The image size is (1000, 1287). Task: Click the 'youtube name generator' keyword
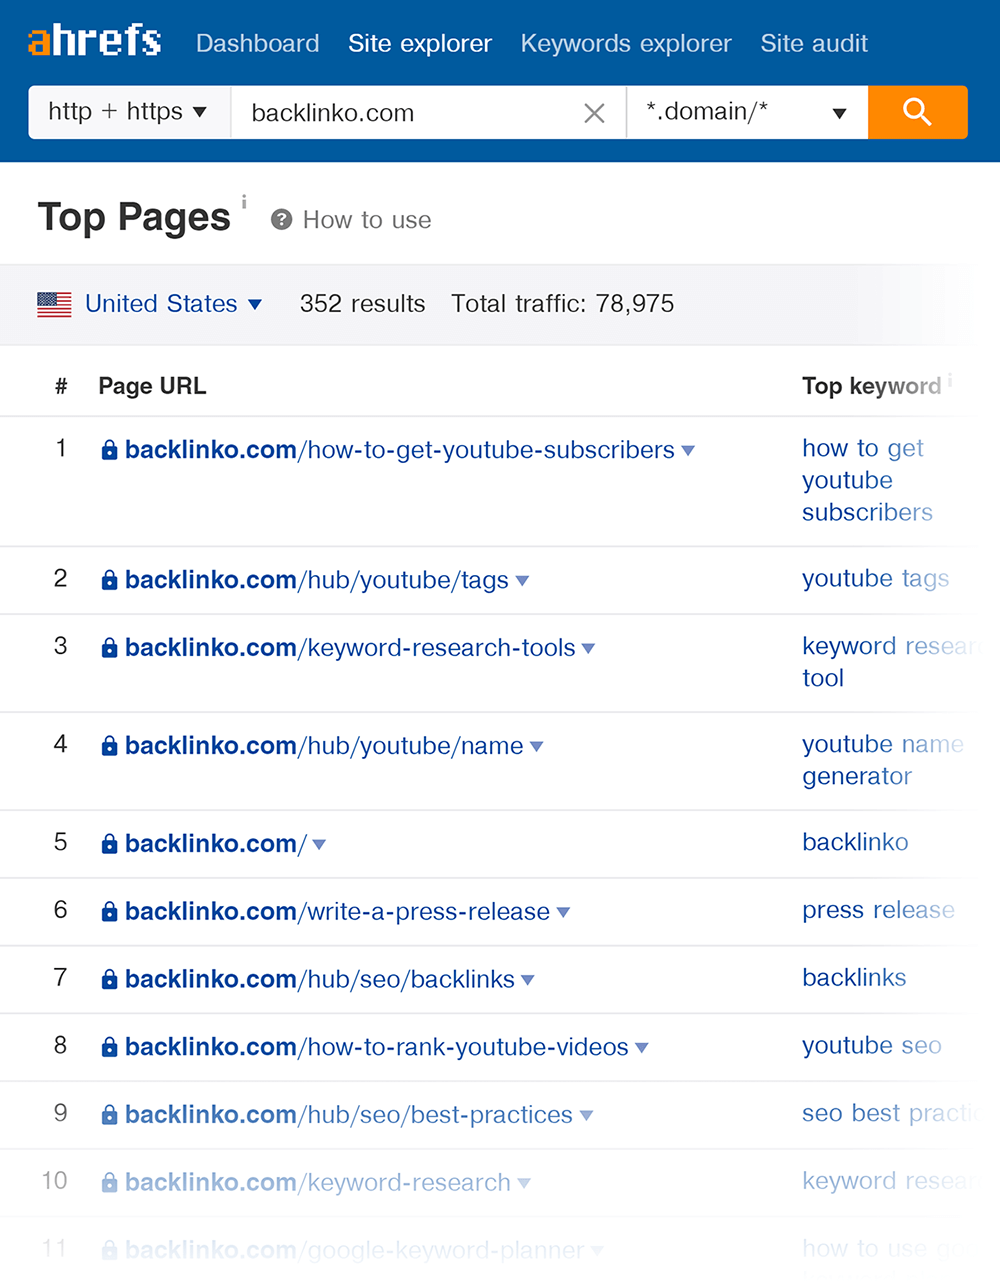882,760
